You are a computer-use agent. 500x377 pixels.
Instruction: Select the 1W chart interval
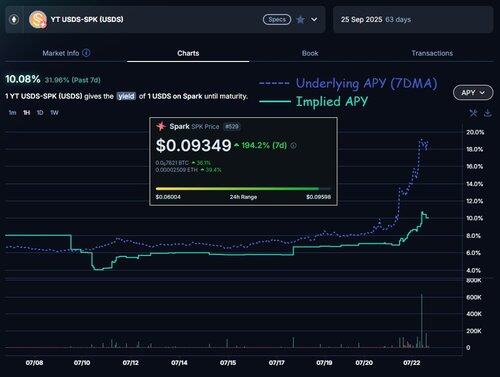click(54, 113)
